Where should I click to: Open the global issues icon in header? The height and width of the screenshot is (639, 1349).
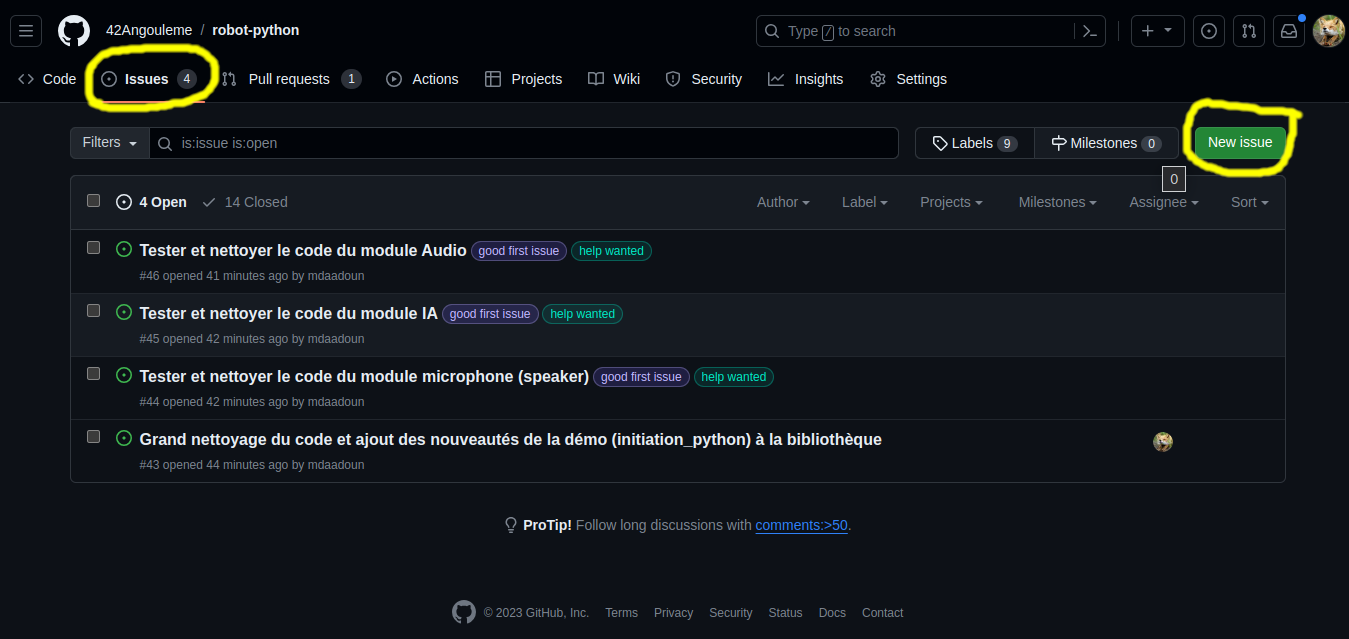coord(1209,31)
